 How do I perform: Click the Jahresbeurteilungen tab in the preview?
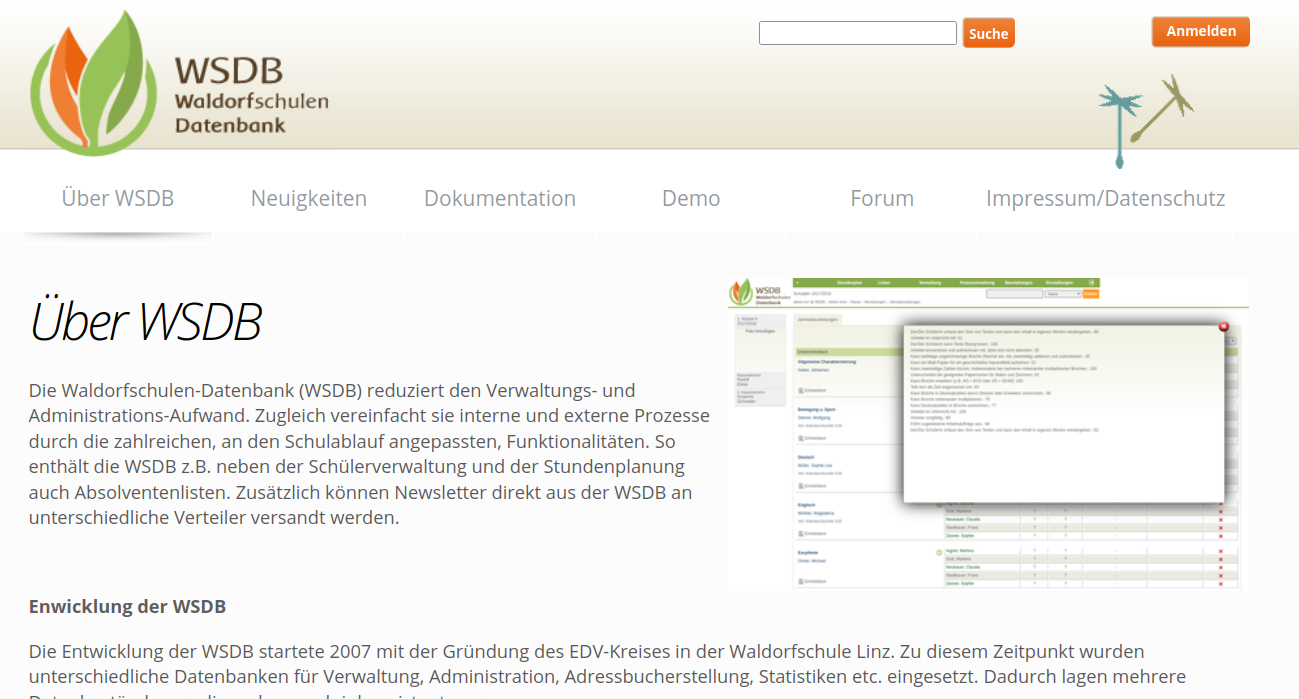click(818, 319)
